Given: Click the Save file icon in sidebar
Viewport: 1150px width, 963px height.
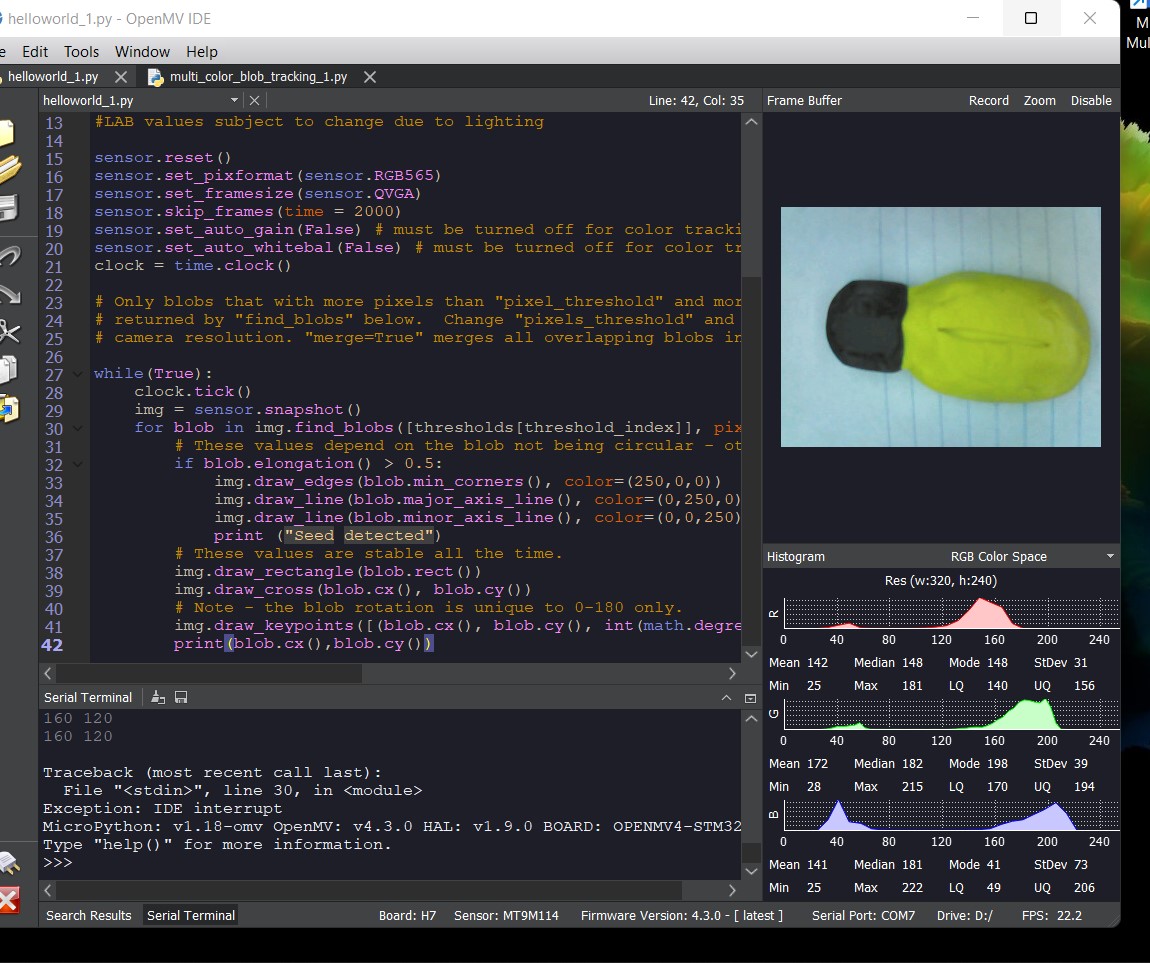Looking at the screenshot, I should (x=8, y=207).
